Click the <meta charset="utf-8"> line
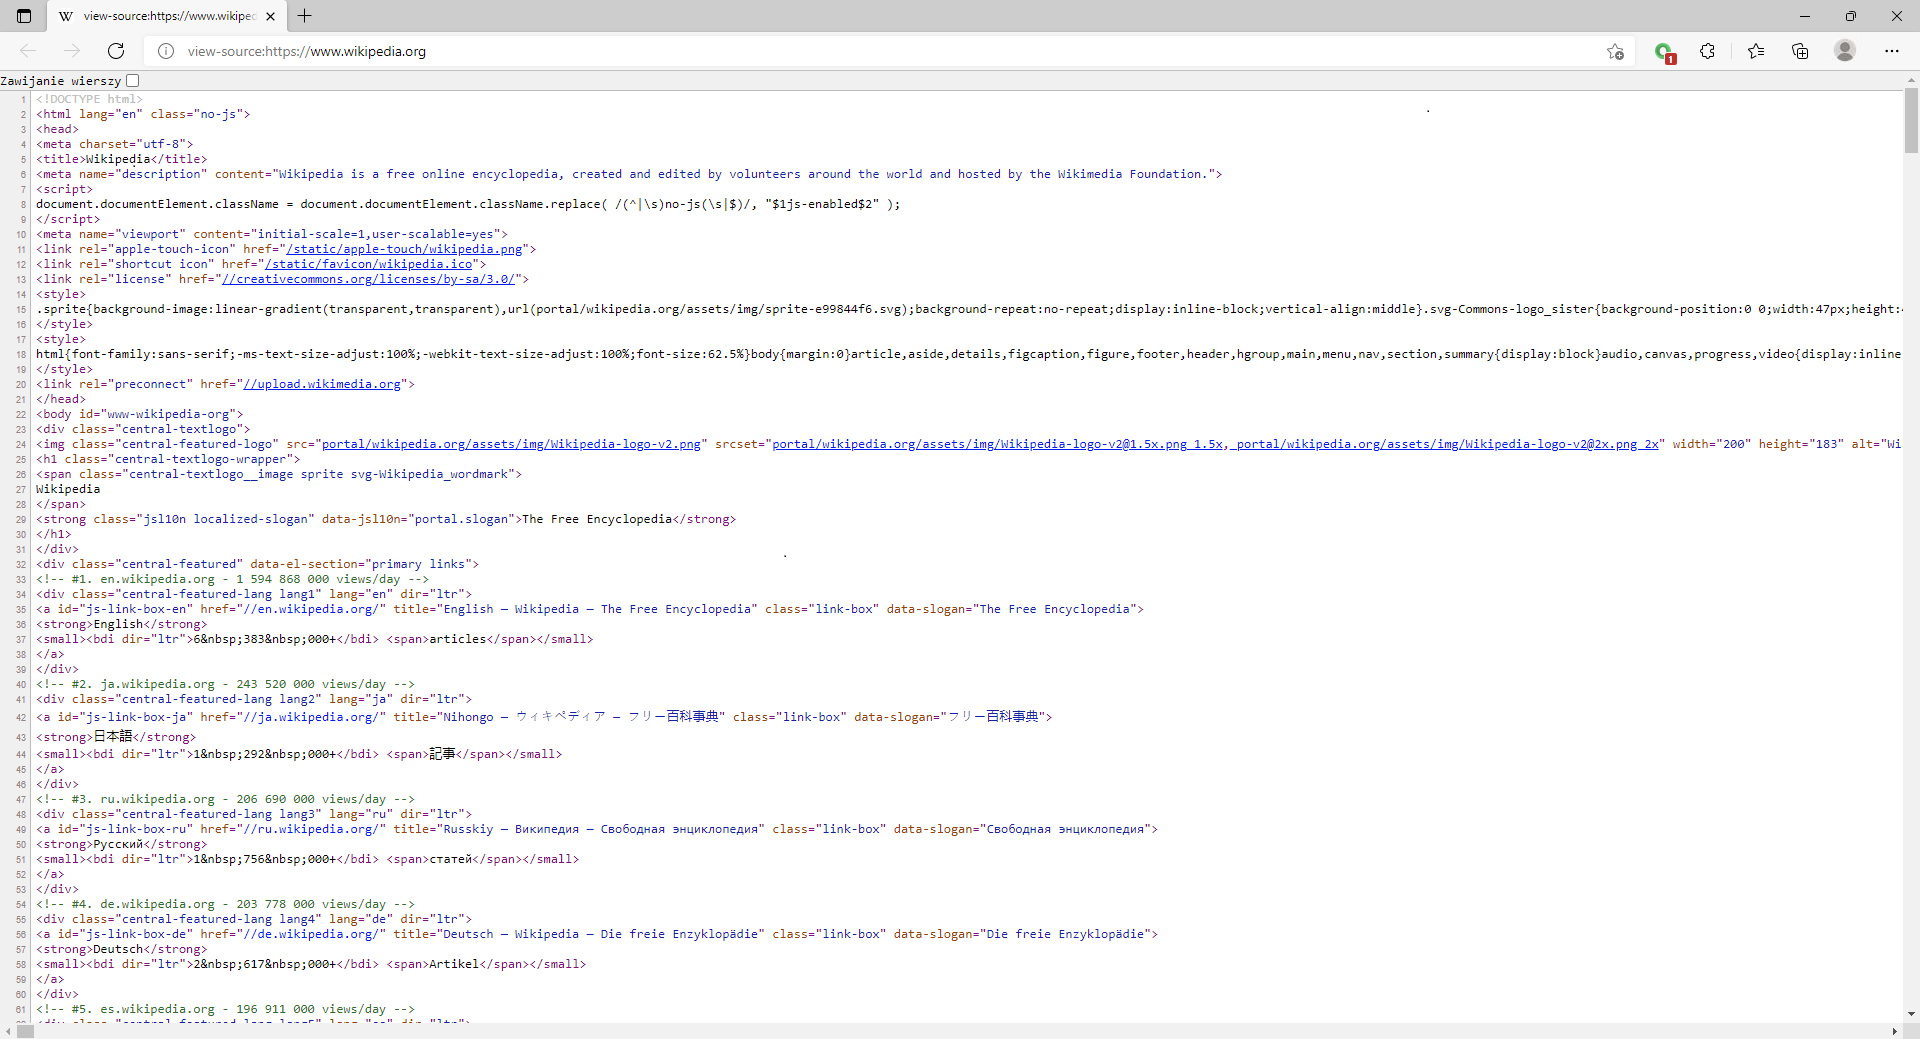The width and height of the screenshot is (1920, 1039). (x=115, y=144)
